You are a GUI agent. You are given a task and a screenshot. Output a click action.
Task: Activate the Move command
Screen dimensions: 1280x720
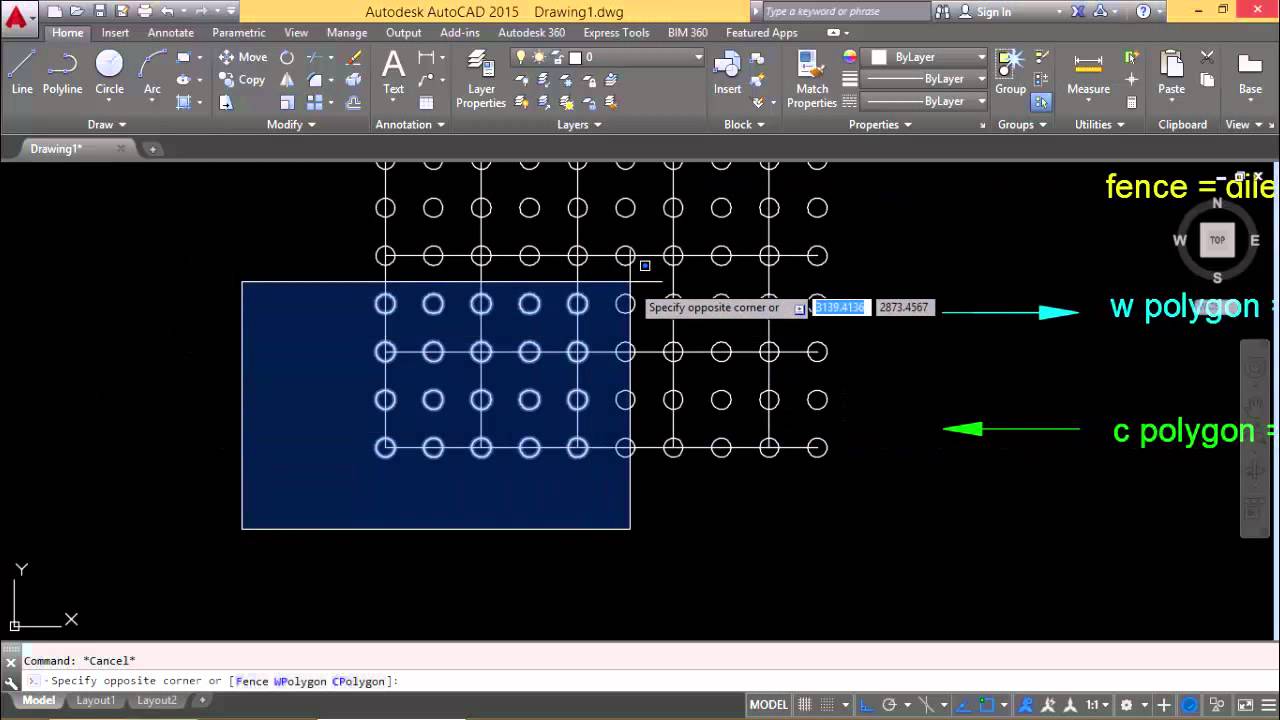(x=243, y=57)
